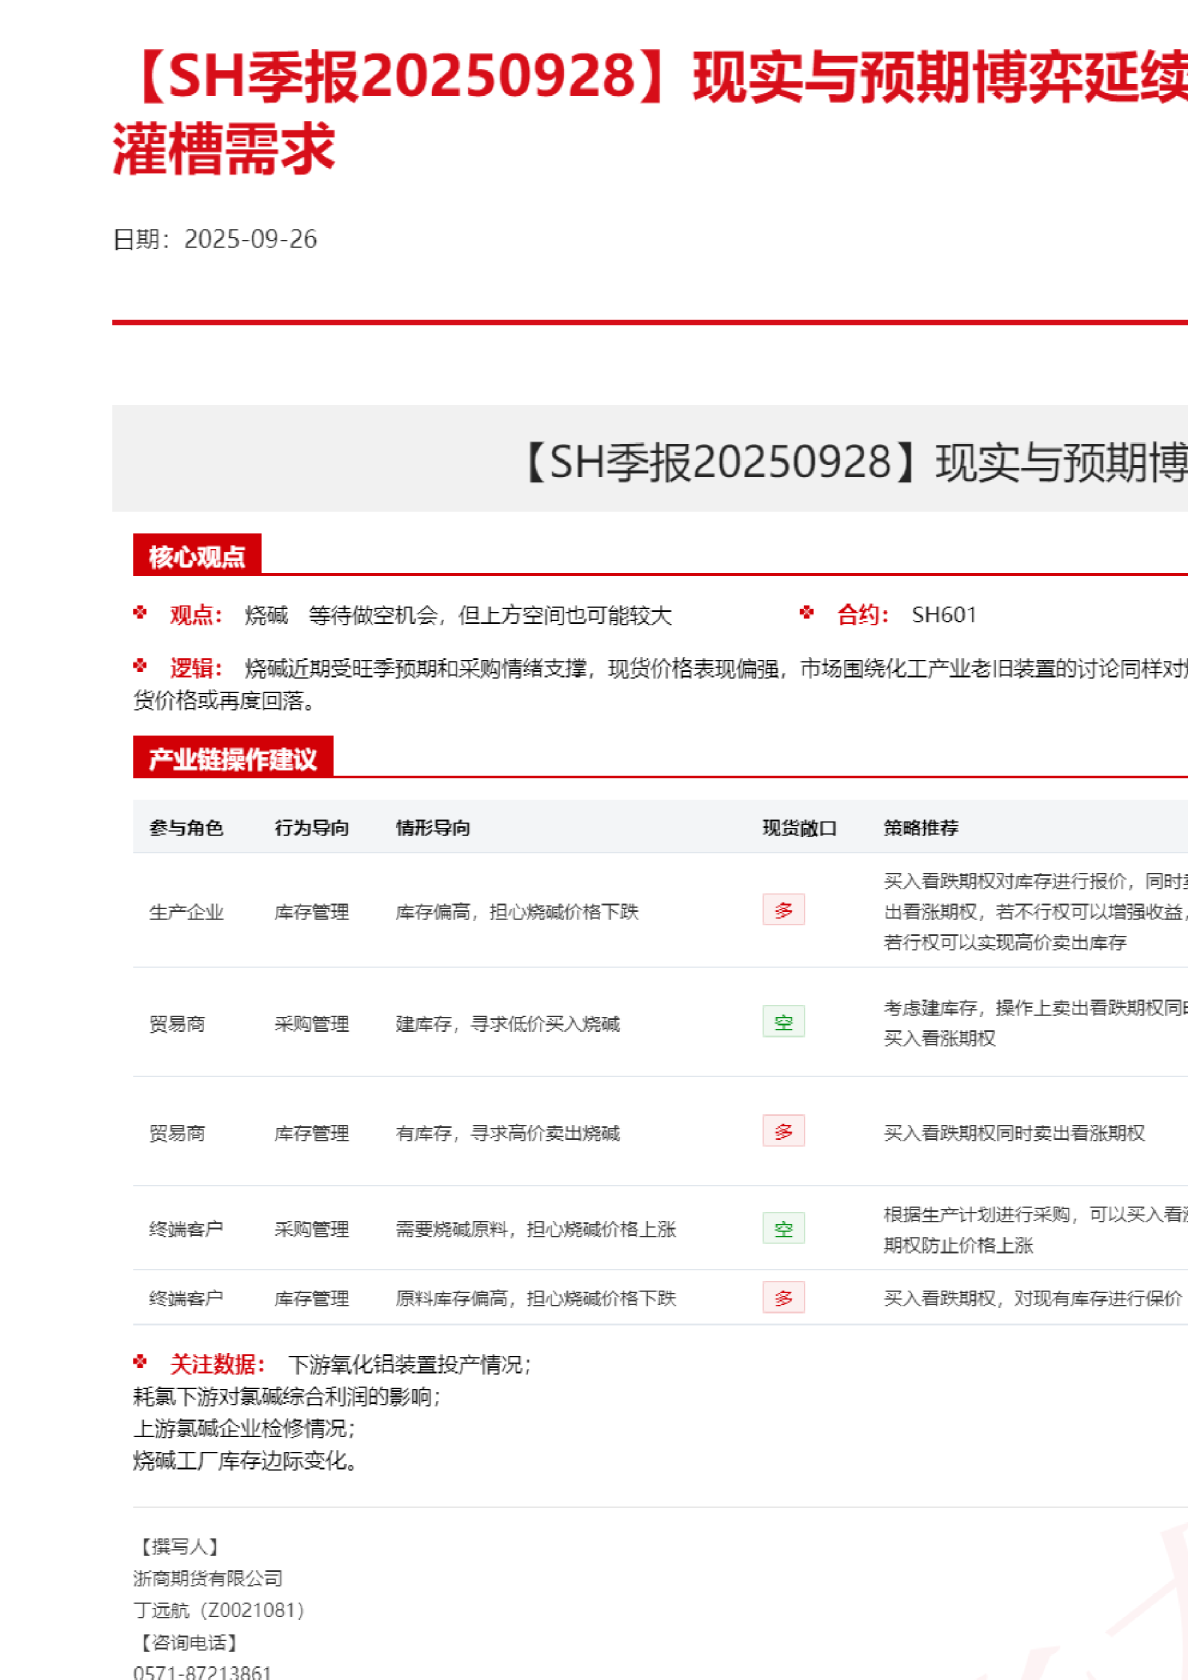Click the red bullet icon before 观点
The image size is (1188, 1680).
(x=140, y=613)
